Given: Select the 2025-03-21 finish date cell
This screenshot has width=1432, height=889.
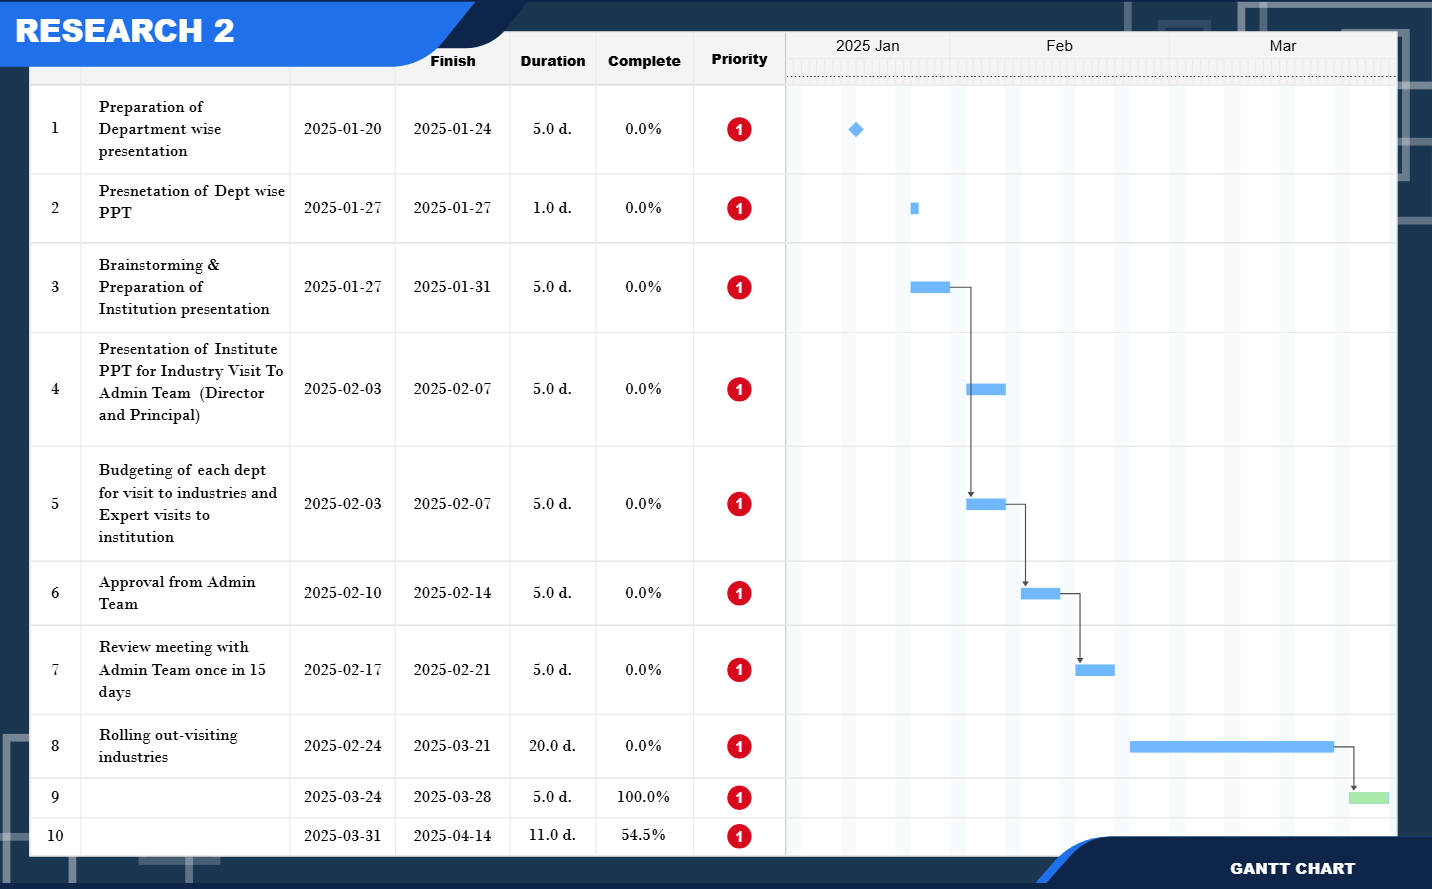Looking at the screenshot, I should (x=452, y=746).
